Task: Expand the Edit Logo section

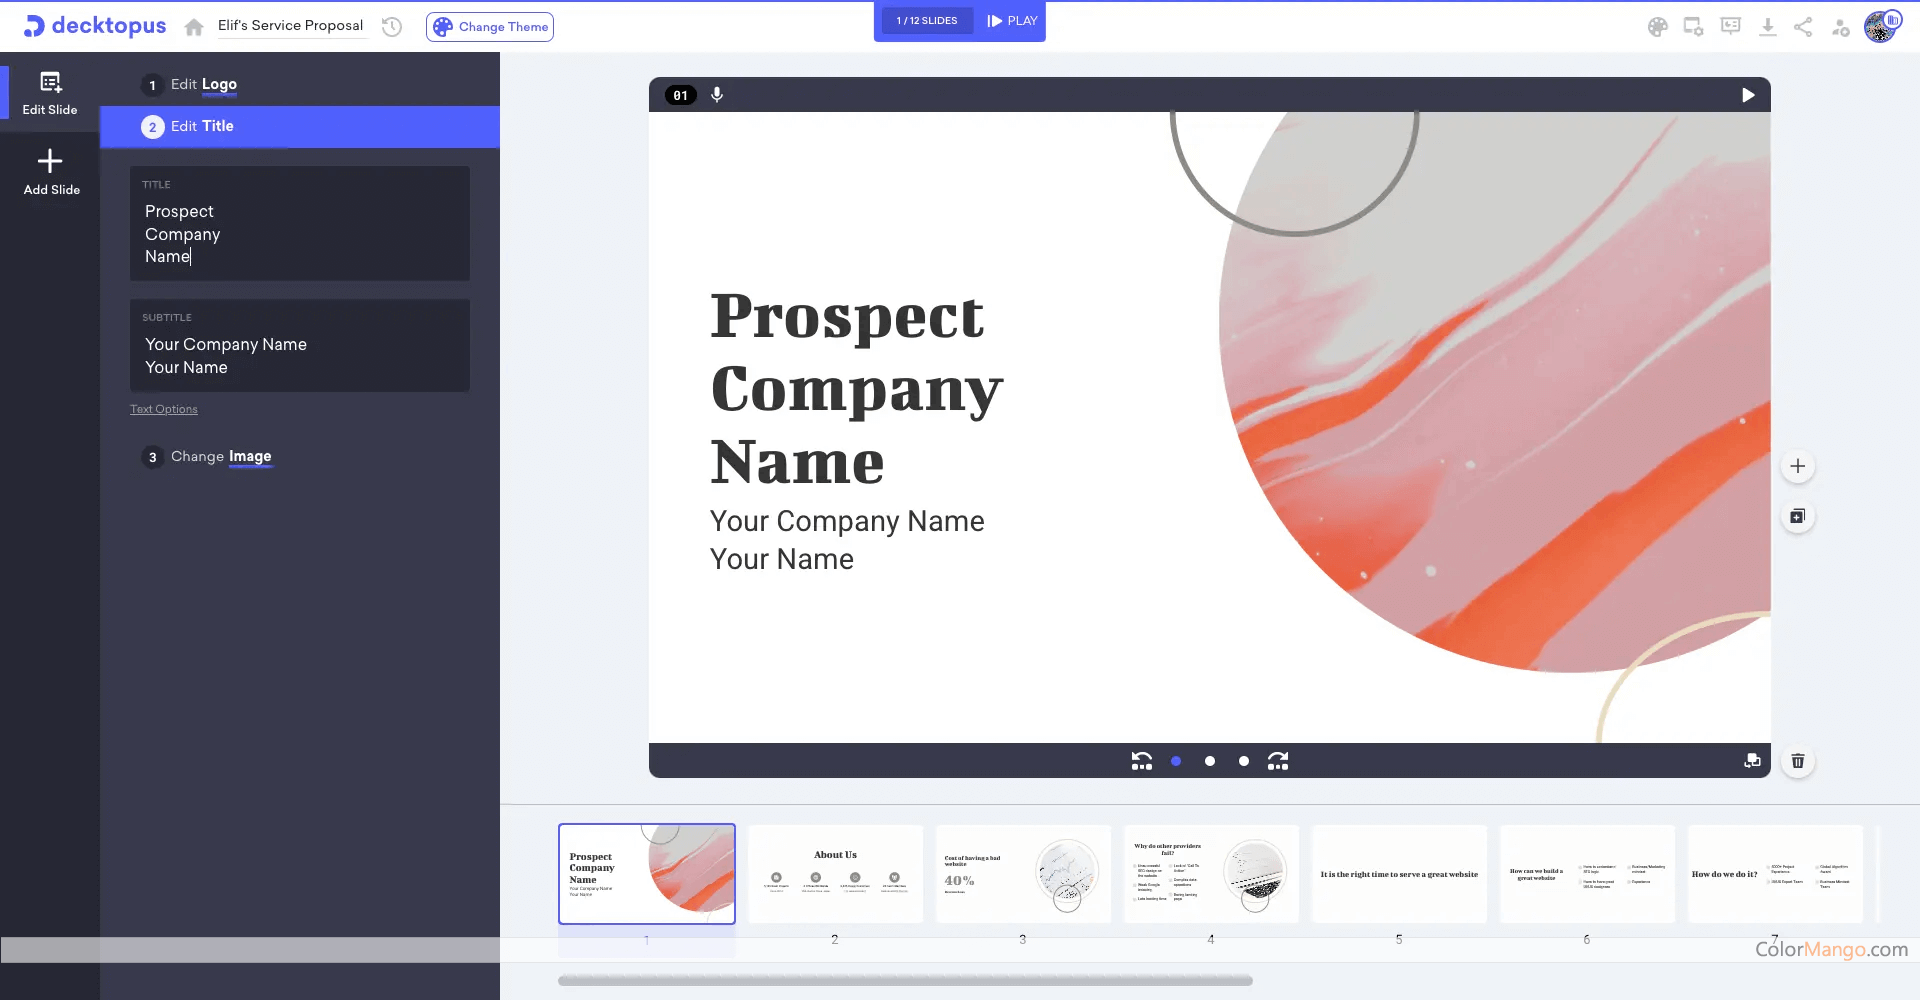Action: point(204,85)
